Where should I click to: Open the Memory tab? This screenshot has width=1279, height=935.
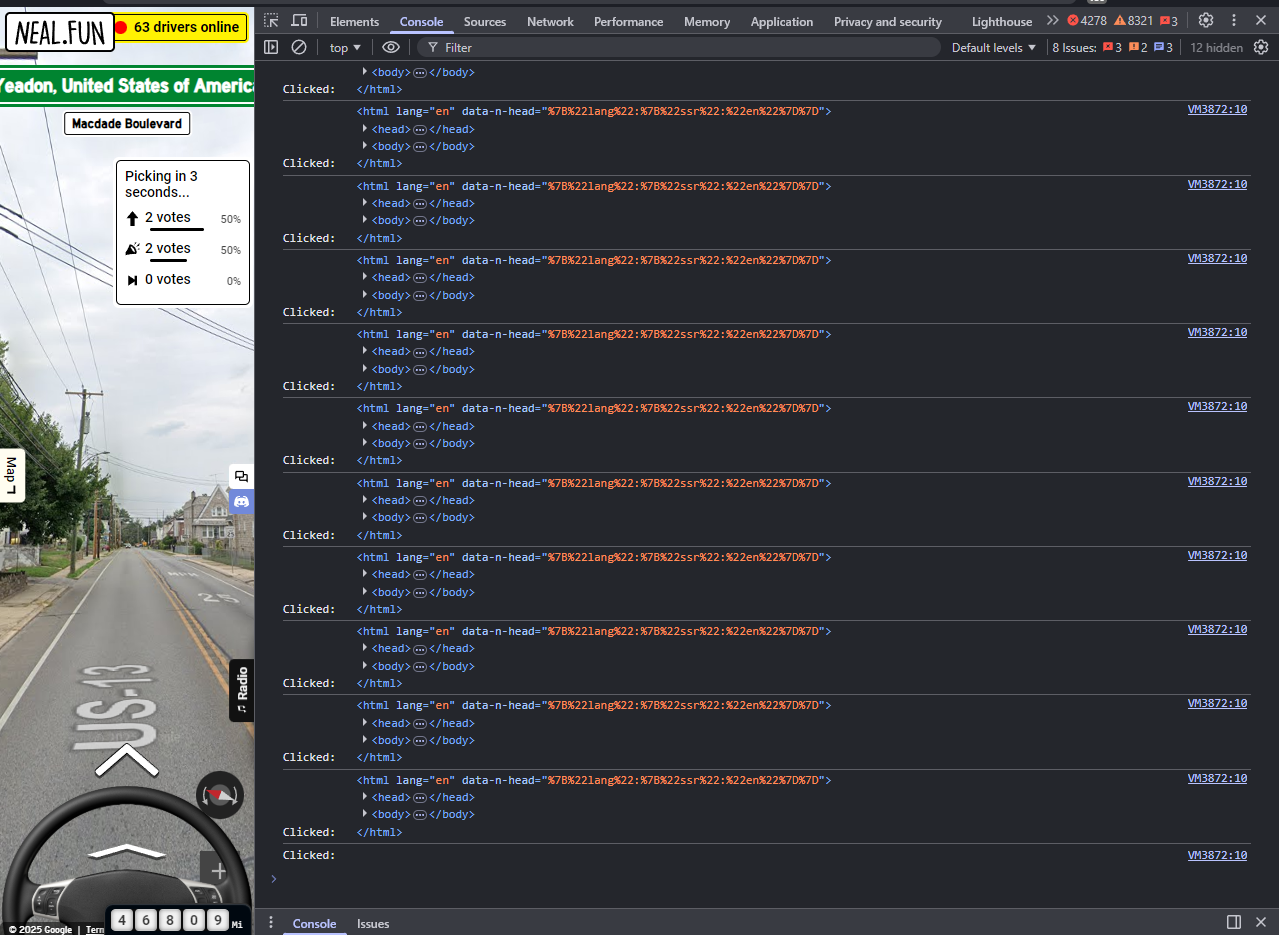707,21
